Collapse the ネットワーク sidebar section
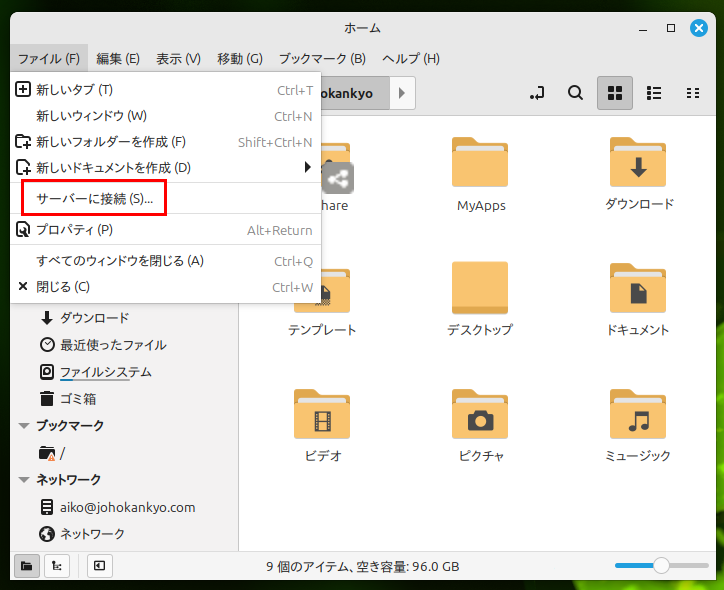Screen dimensions: 724x590 pyautogui.click(x=24, y=480)
